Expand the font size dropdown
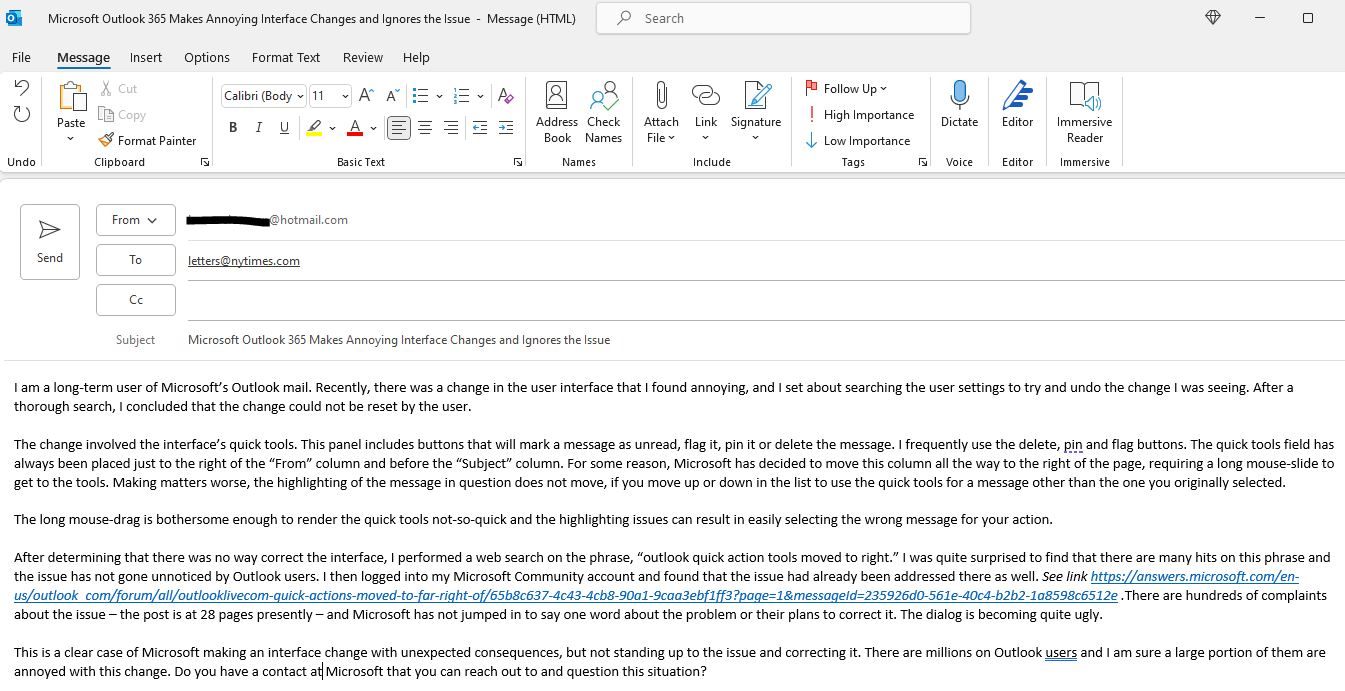Screen dimensions: 1345x691 click(345, 96)
